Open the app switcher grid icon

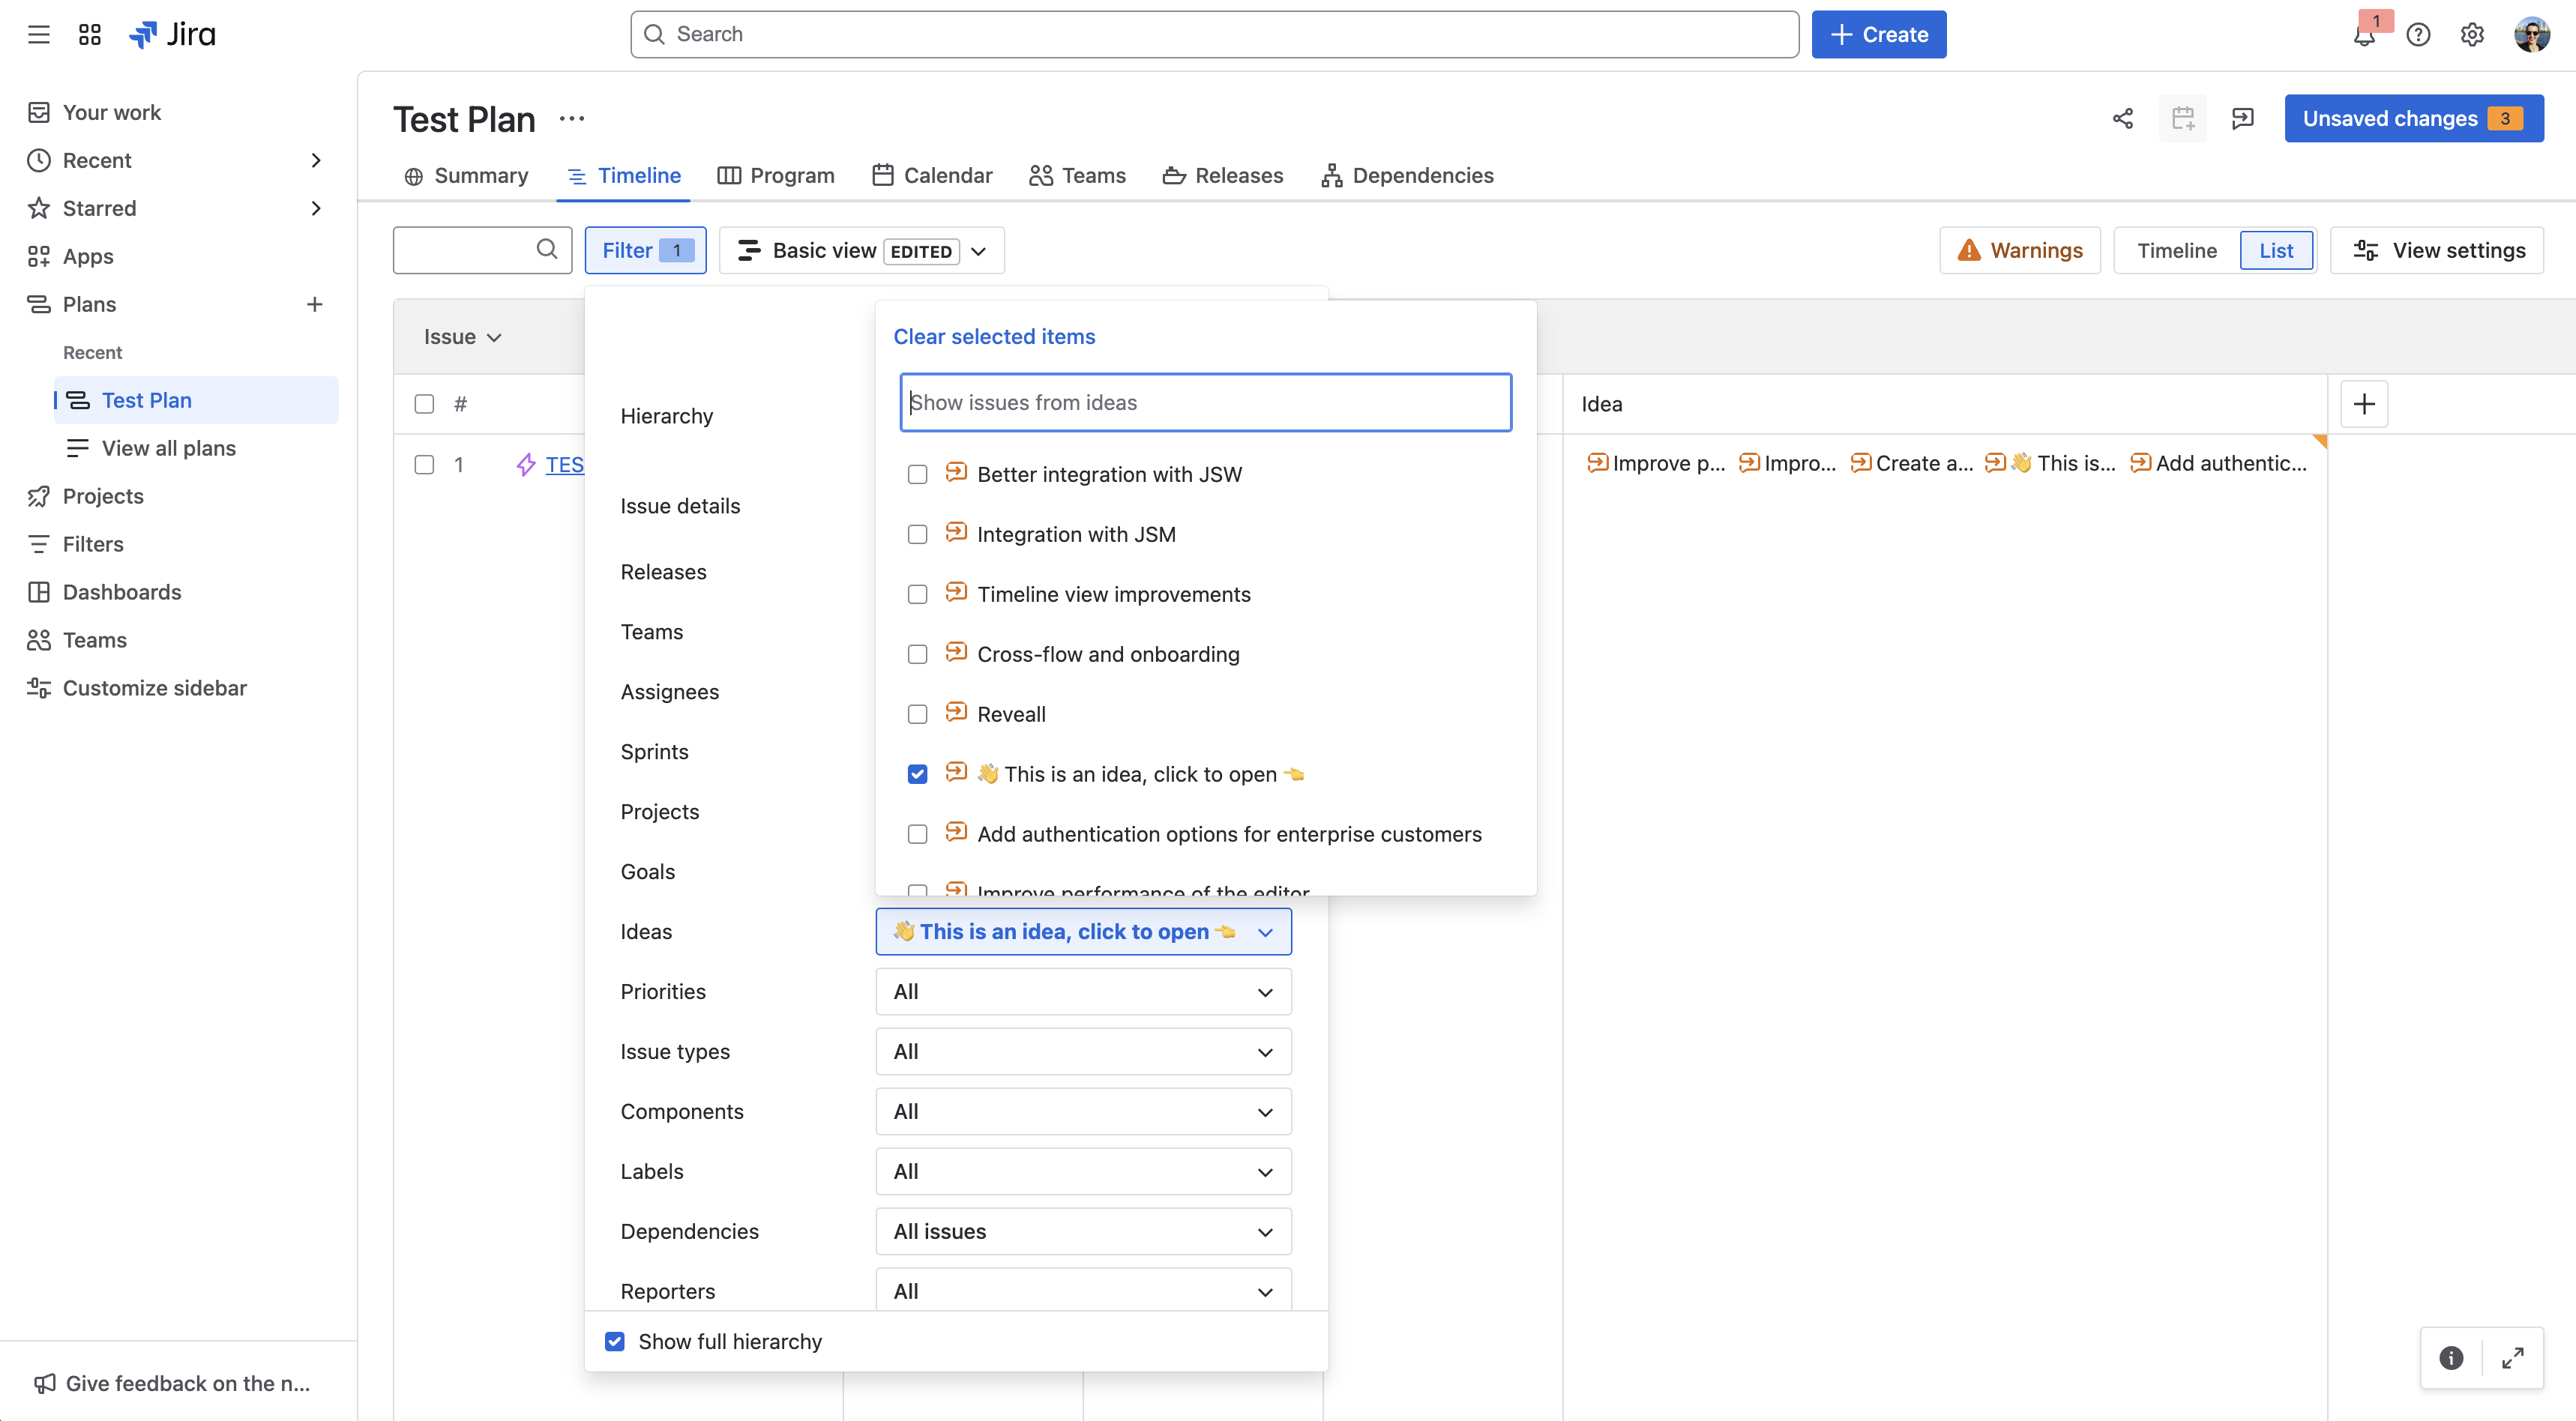click(89, 34)
